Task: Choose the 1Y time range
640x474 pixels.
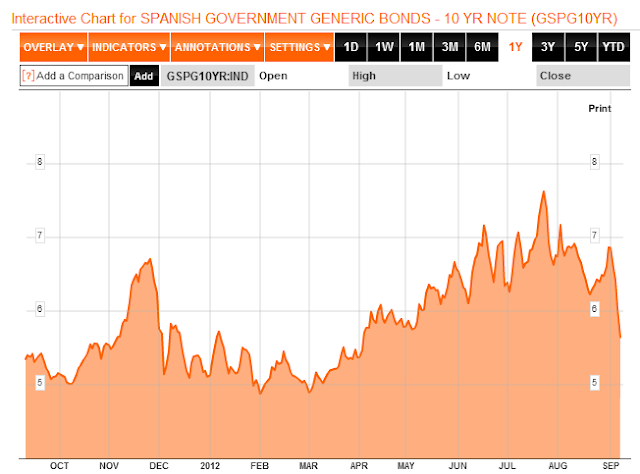Action: (515, 47)
